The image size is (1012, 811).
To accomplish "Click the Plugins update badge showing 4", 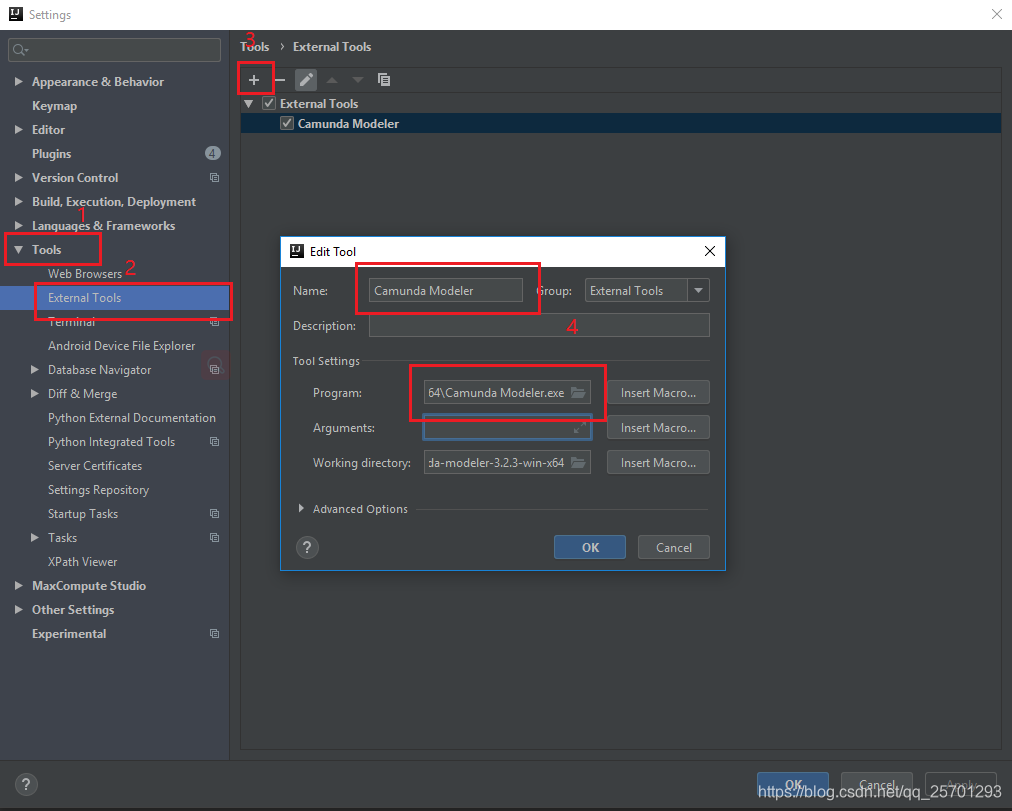I will coord(212,154).
